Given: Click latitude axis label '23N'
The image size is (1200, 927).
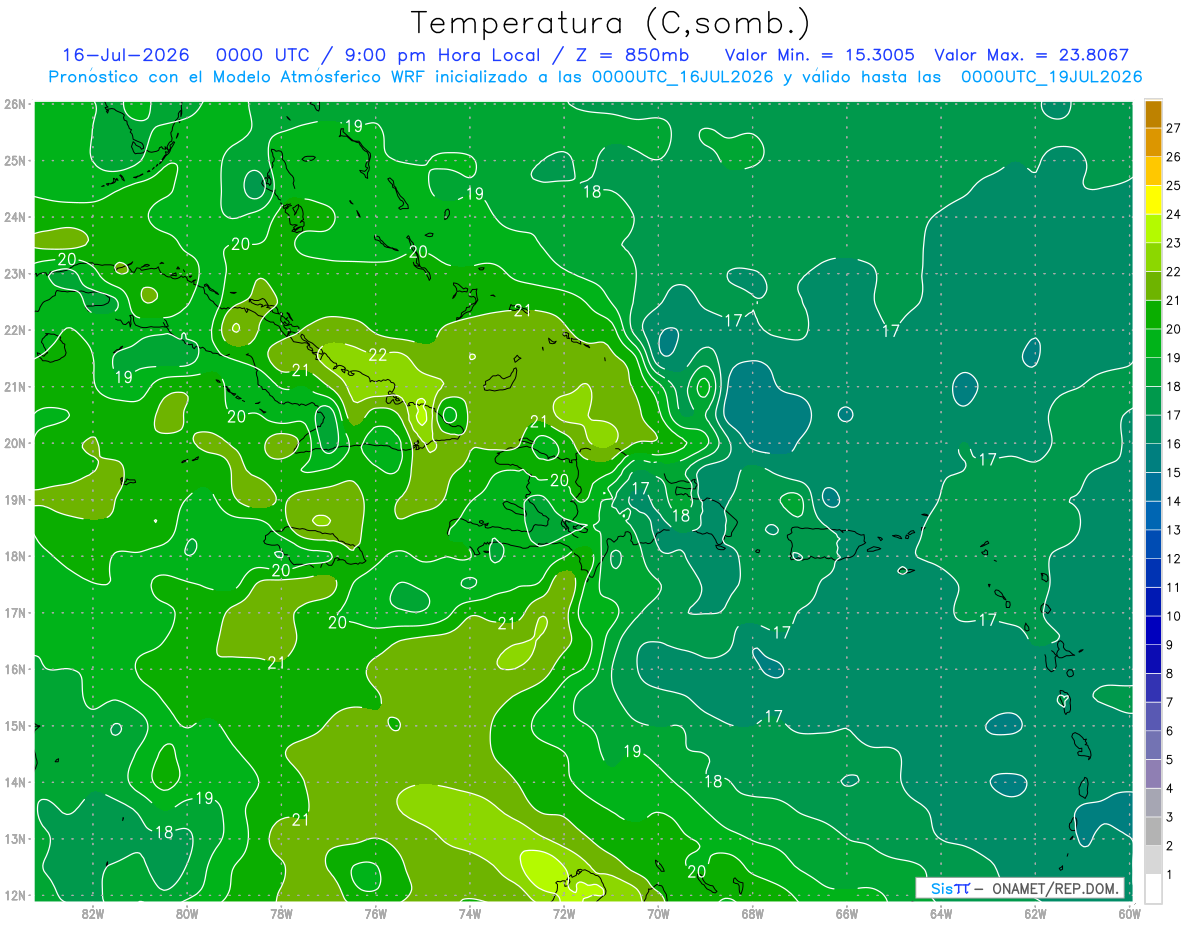Looking at the screenshot, I should [15, 273].
